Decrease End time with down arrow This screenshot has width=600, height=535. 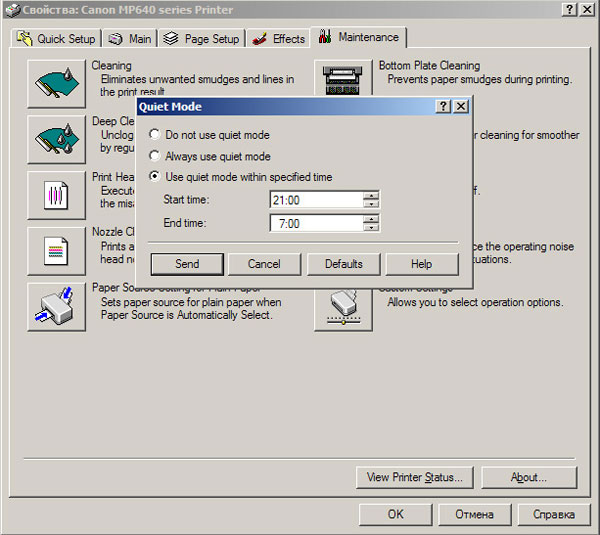(x=371, y=227)
